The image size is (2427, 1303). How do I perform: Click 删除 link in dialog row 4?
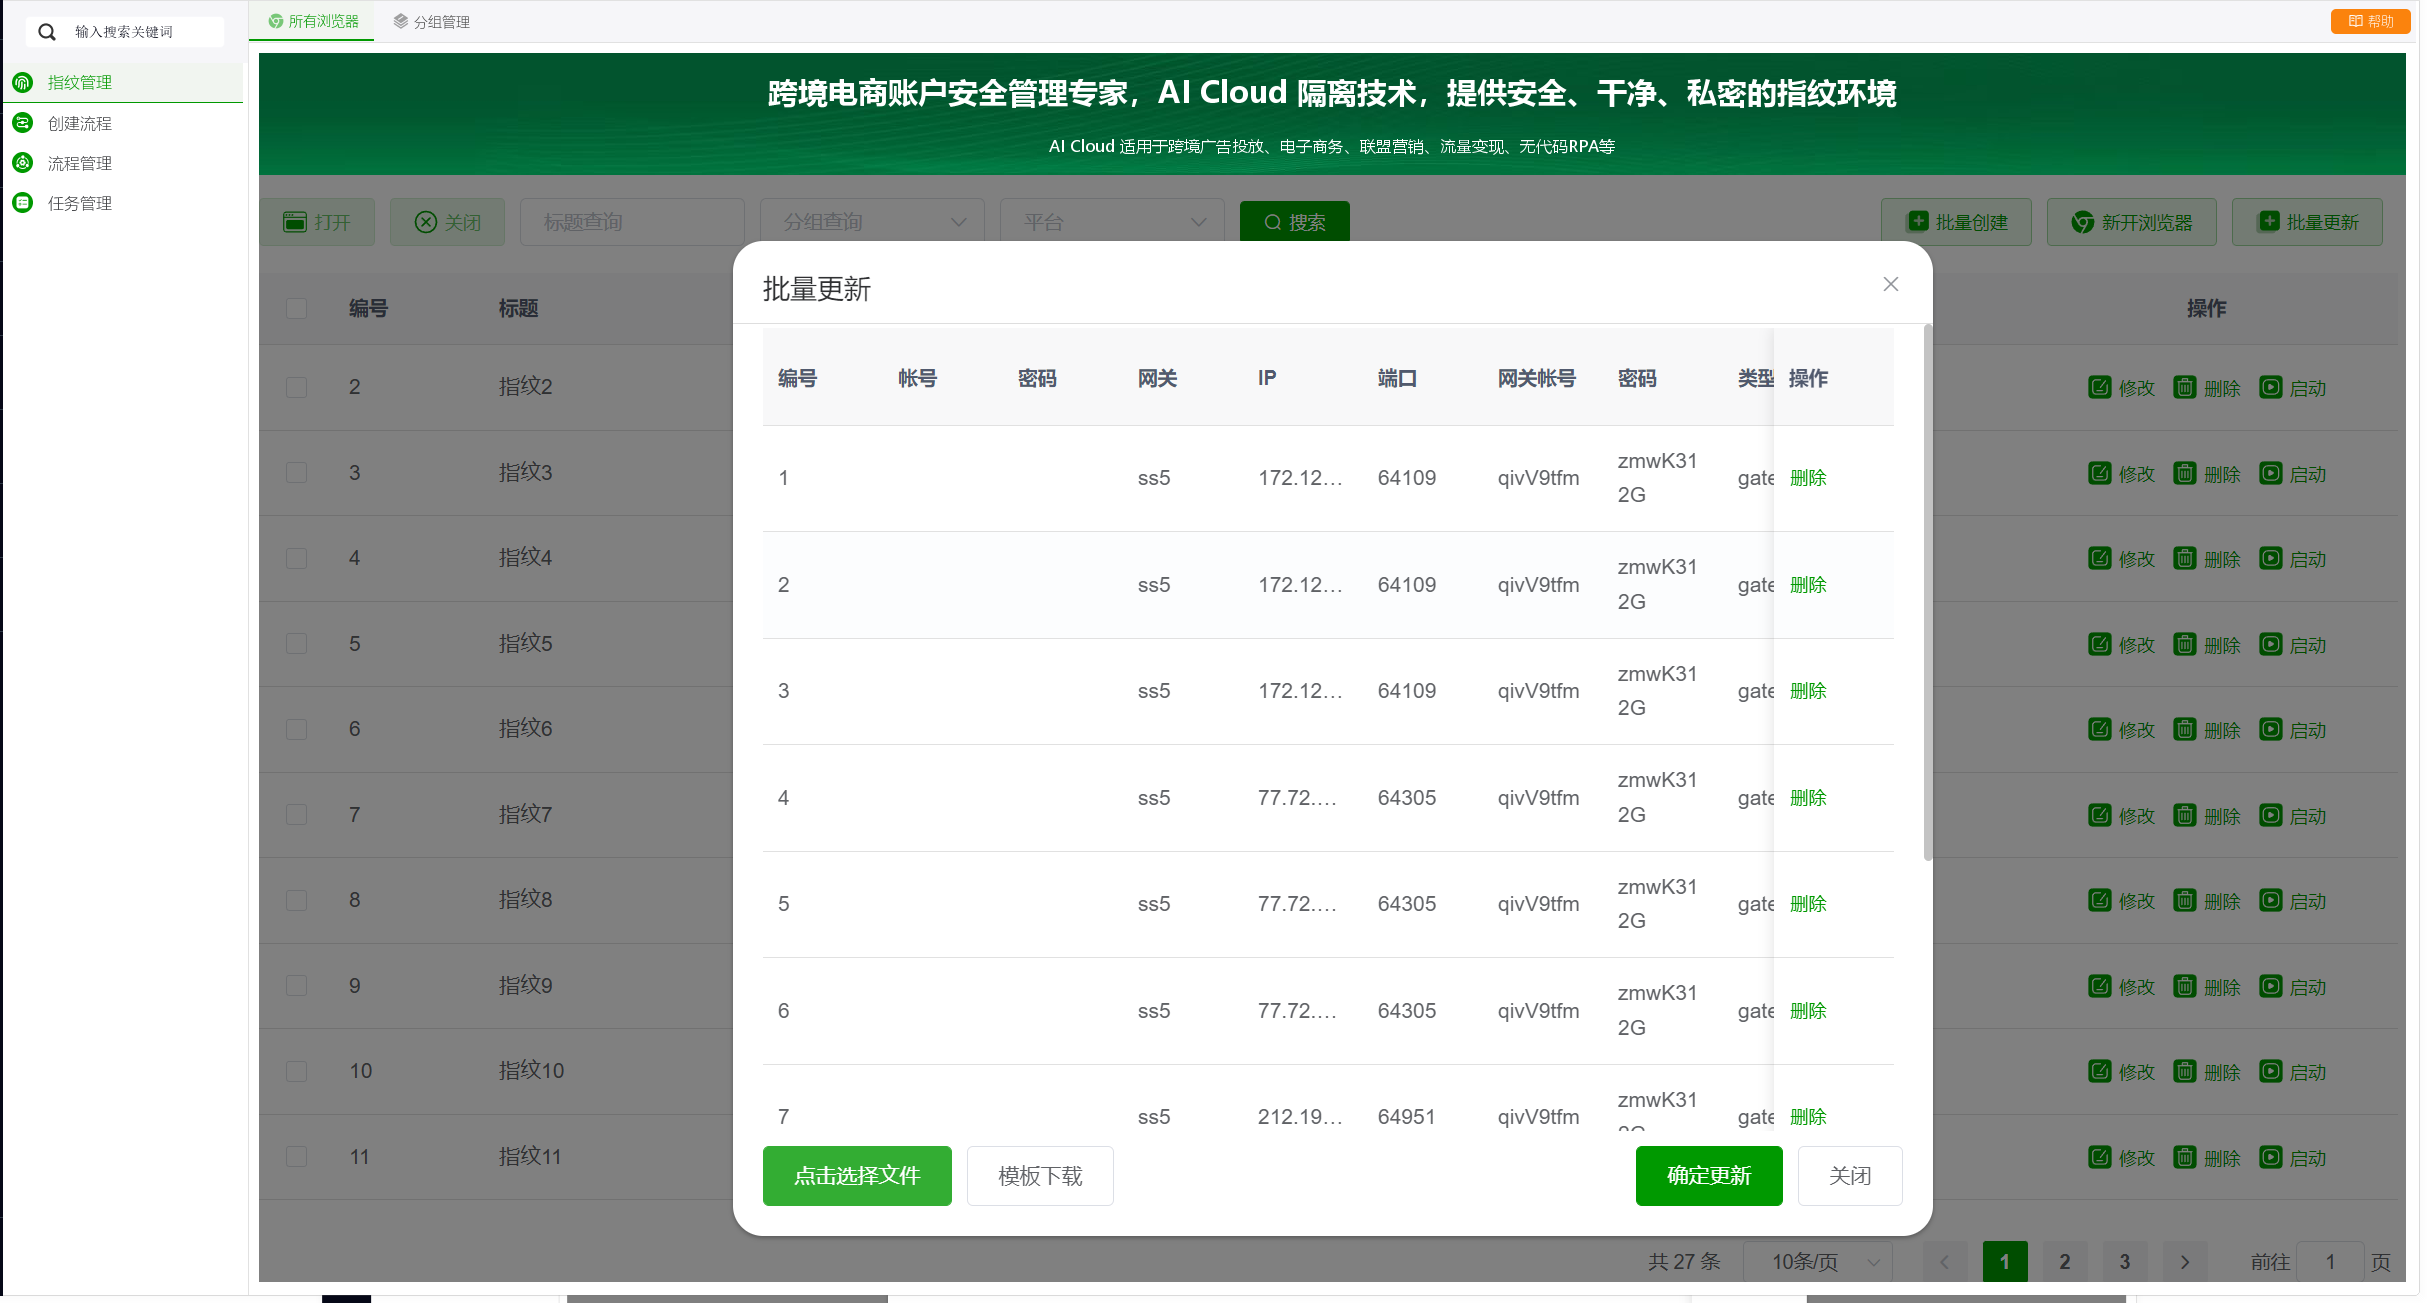(1808, 798)
